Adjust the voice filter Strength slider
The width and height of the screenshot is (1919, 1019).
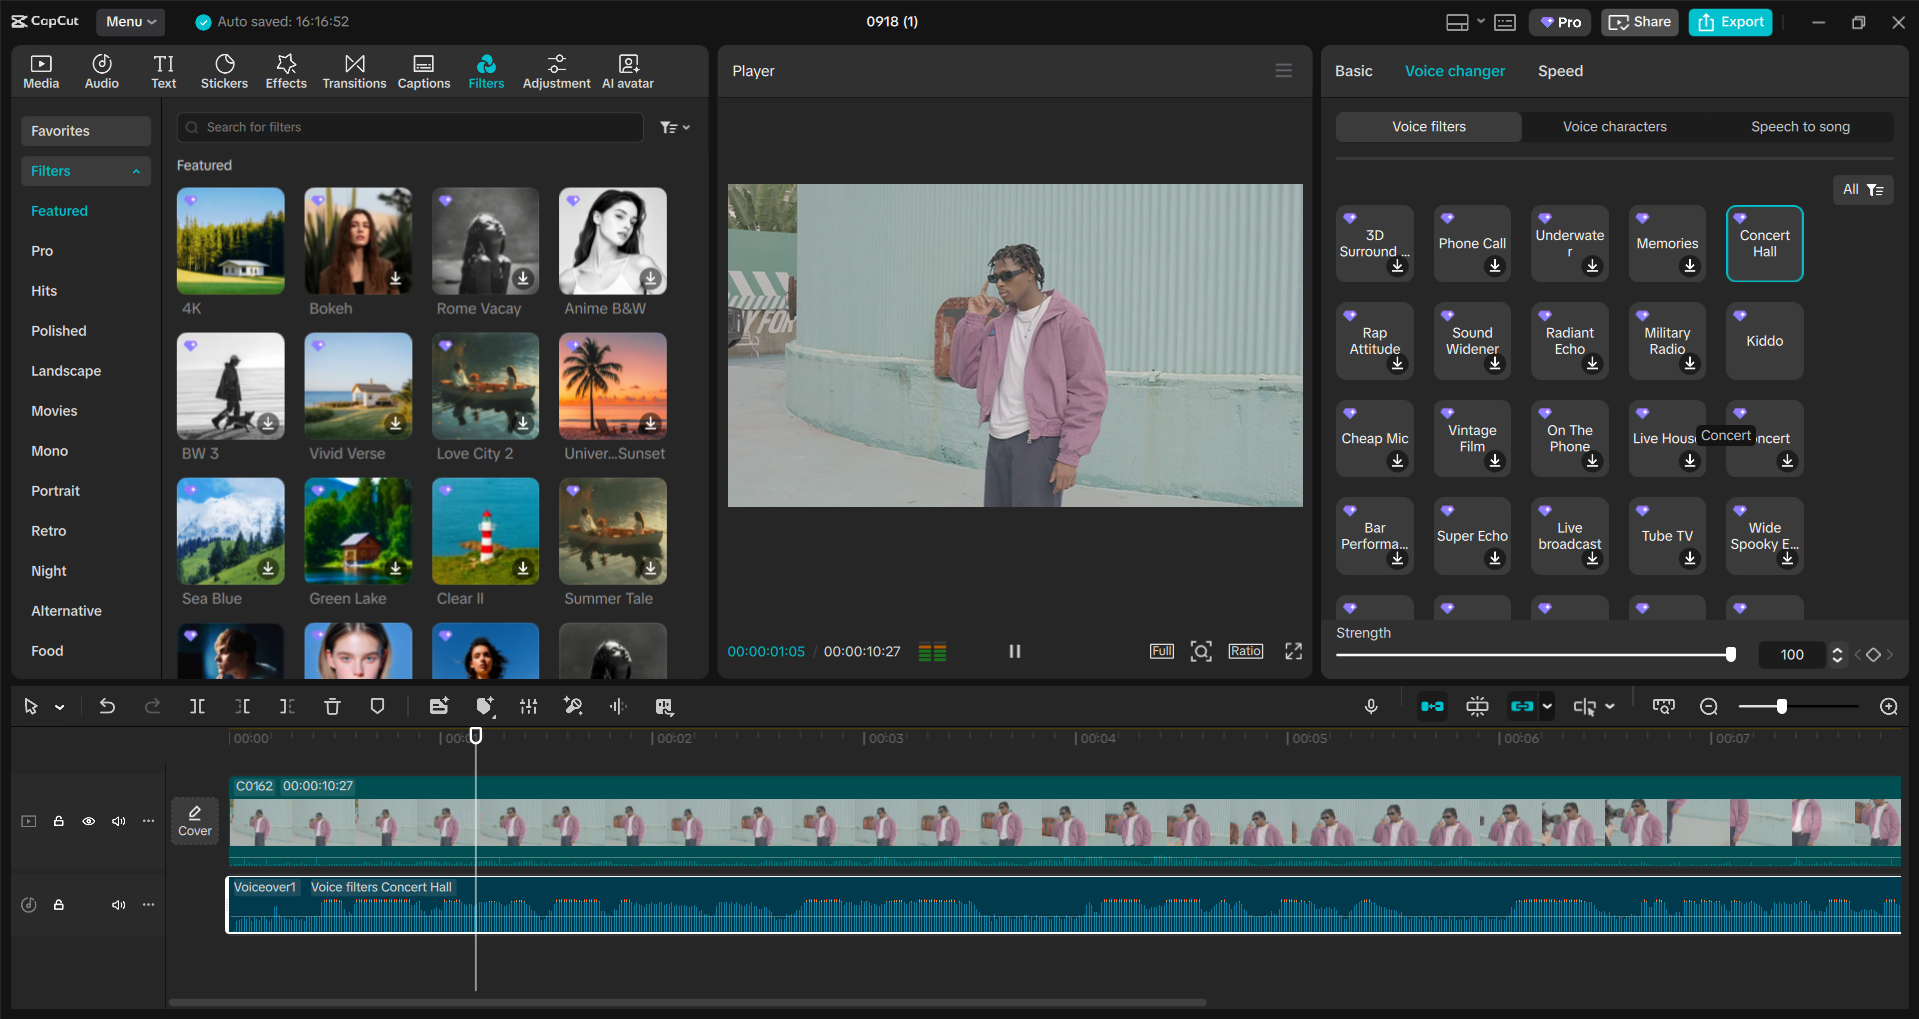[1730, 655]
